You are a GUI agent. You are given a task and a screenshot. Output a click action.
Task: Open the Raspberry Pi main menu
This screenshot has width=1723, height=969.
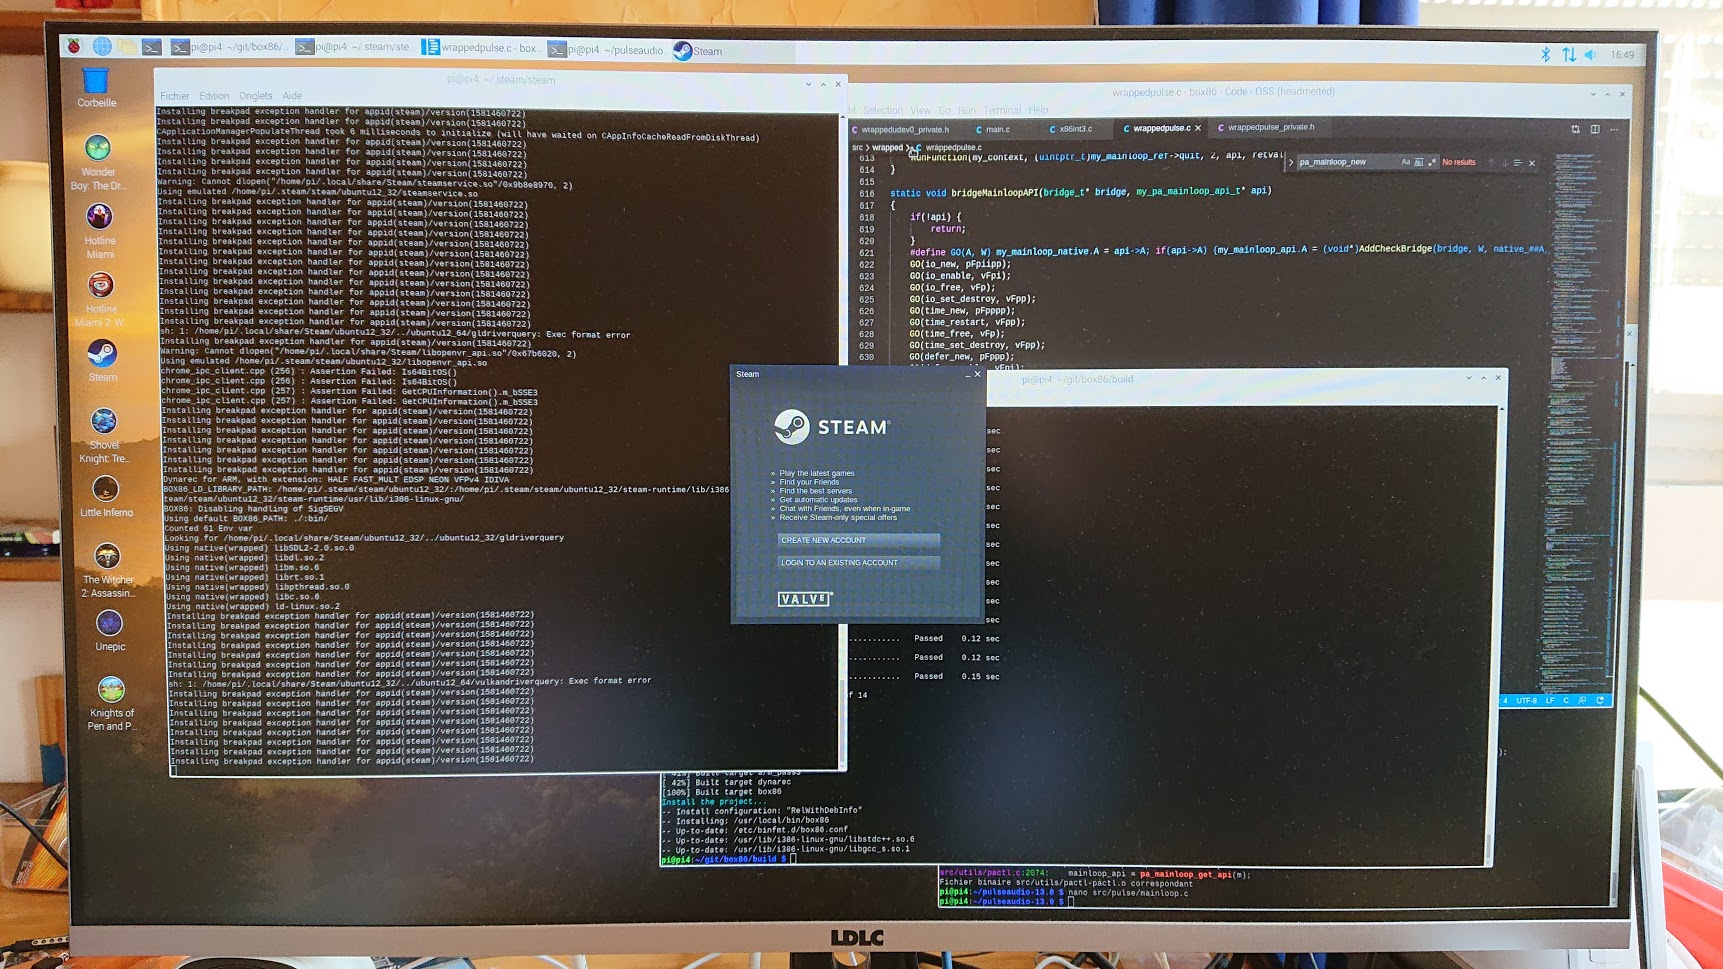tap(74, 46)
